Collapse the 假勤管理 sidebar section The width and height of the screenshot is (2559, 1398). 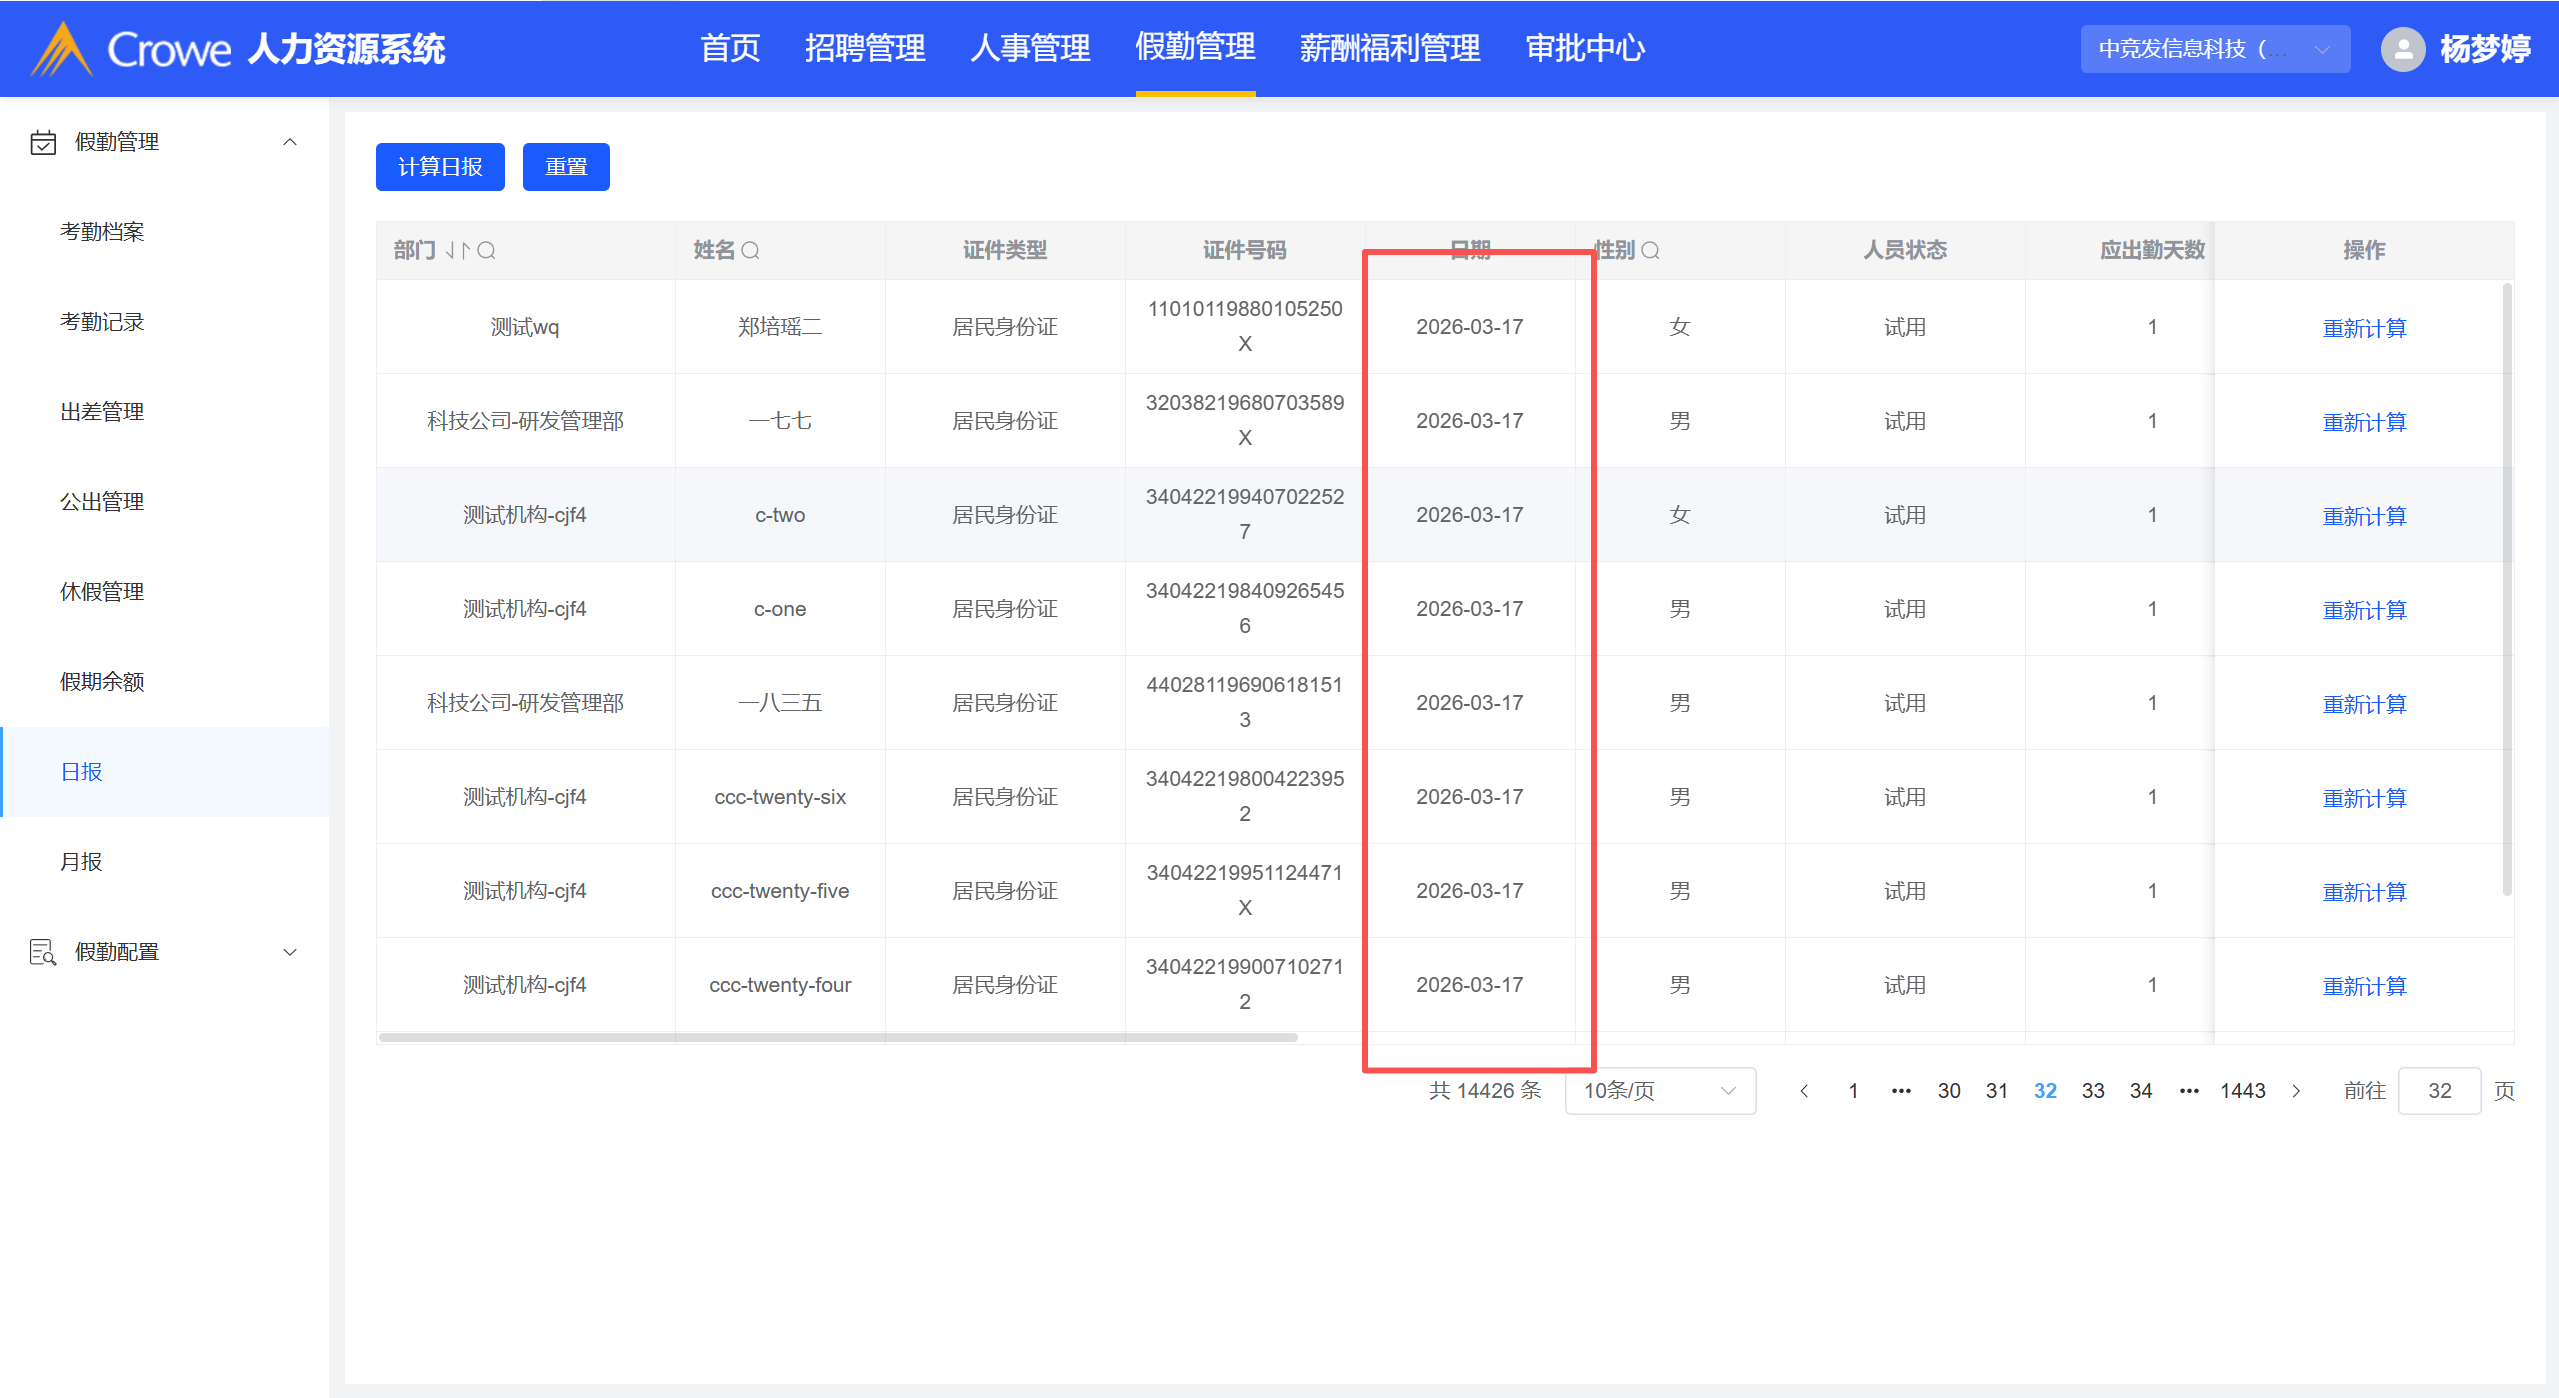coord(290,142)
